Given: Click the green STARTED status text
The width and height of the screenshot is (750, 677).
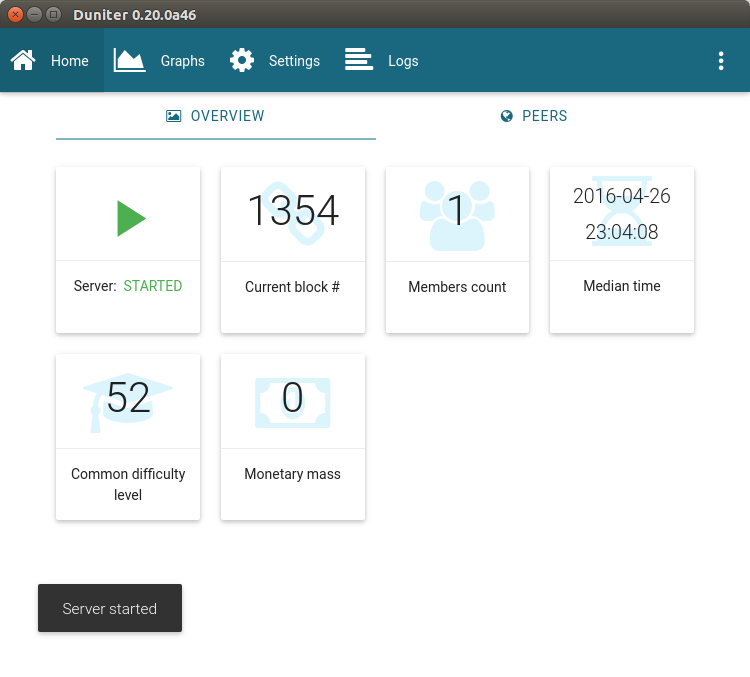Looking at the screenshot, I should point(153,286).
